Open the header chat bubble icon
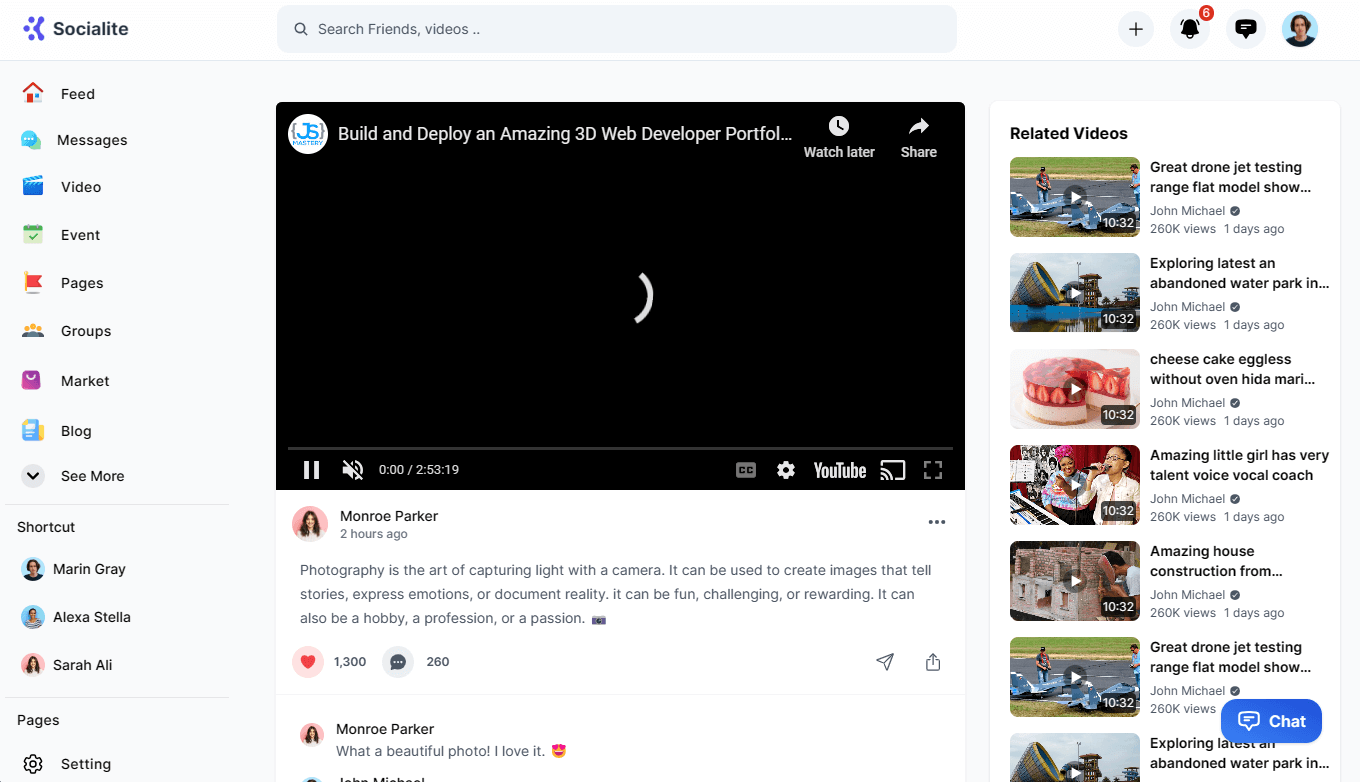This screenshot has height=782, width=1360. click(1245, 29)
